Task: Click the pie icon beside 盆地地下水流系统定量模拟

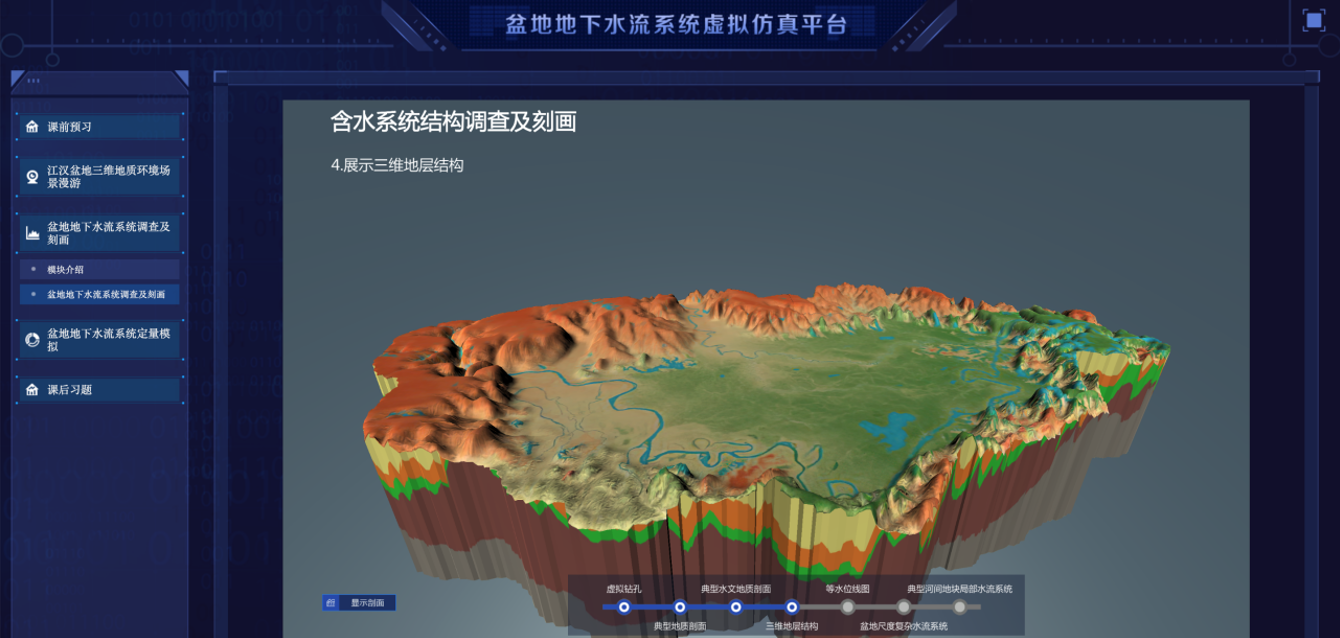Action: click(32, 340)
